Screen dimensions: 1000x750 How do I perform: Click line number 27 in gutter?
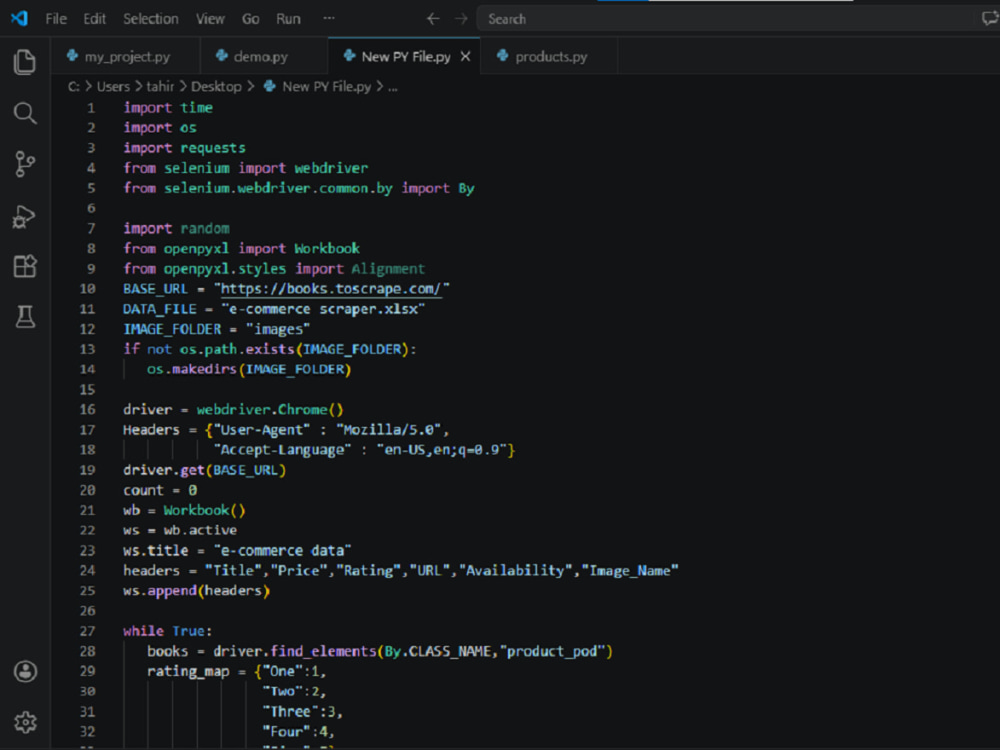tap(87, 631)
